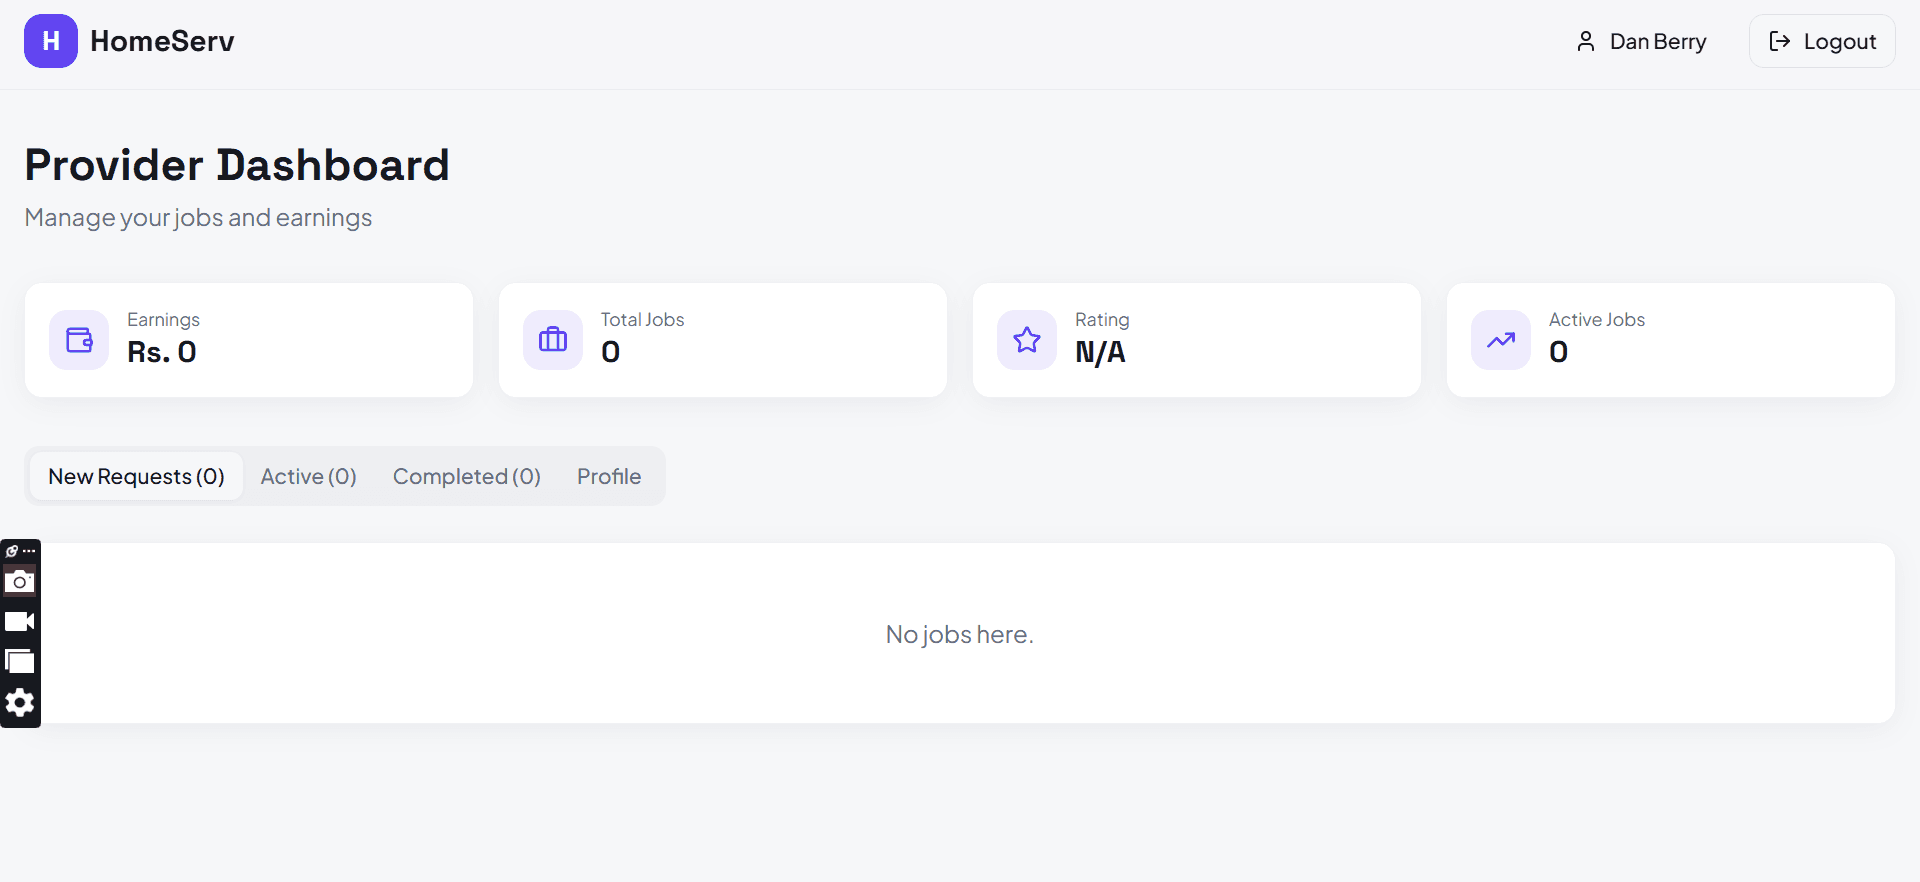Screen dimensions: 1920x882
Task: Click the 'No jobs here.' message
Action: 959,634
